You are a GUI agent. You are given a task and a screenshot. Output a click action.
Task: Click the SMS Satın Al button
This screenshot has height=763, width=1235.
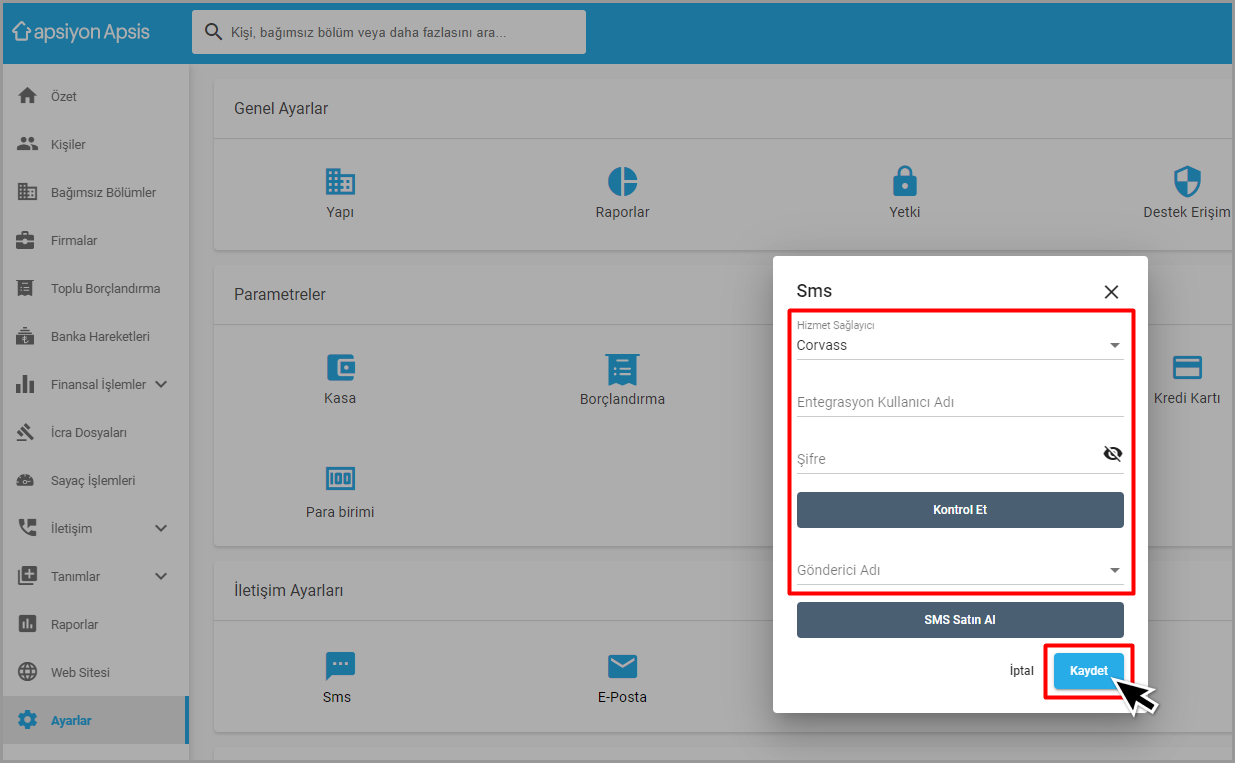coord(960,620)
